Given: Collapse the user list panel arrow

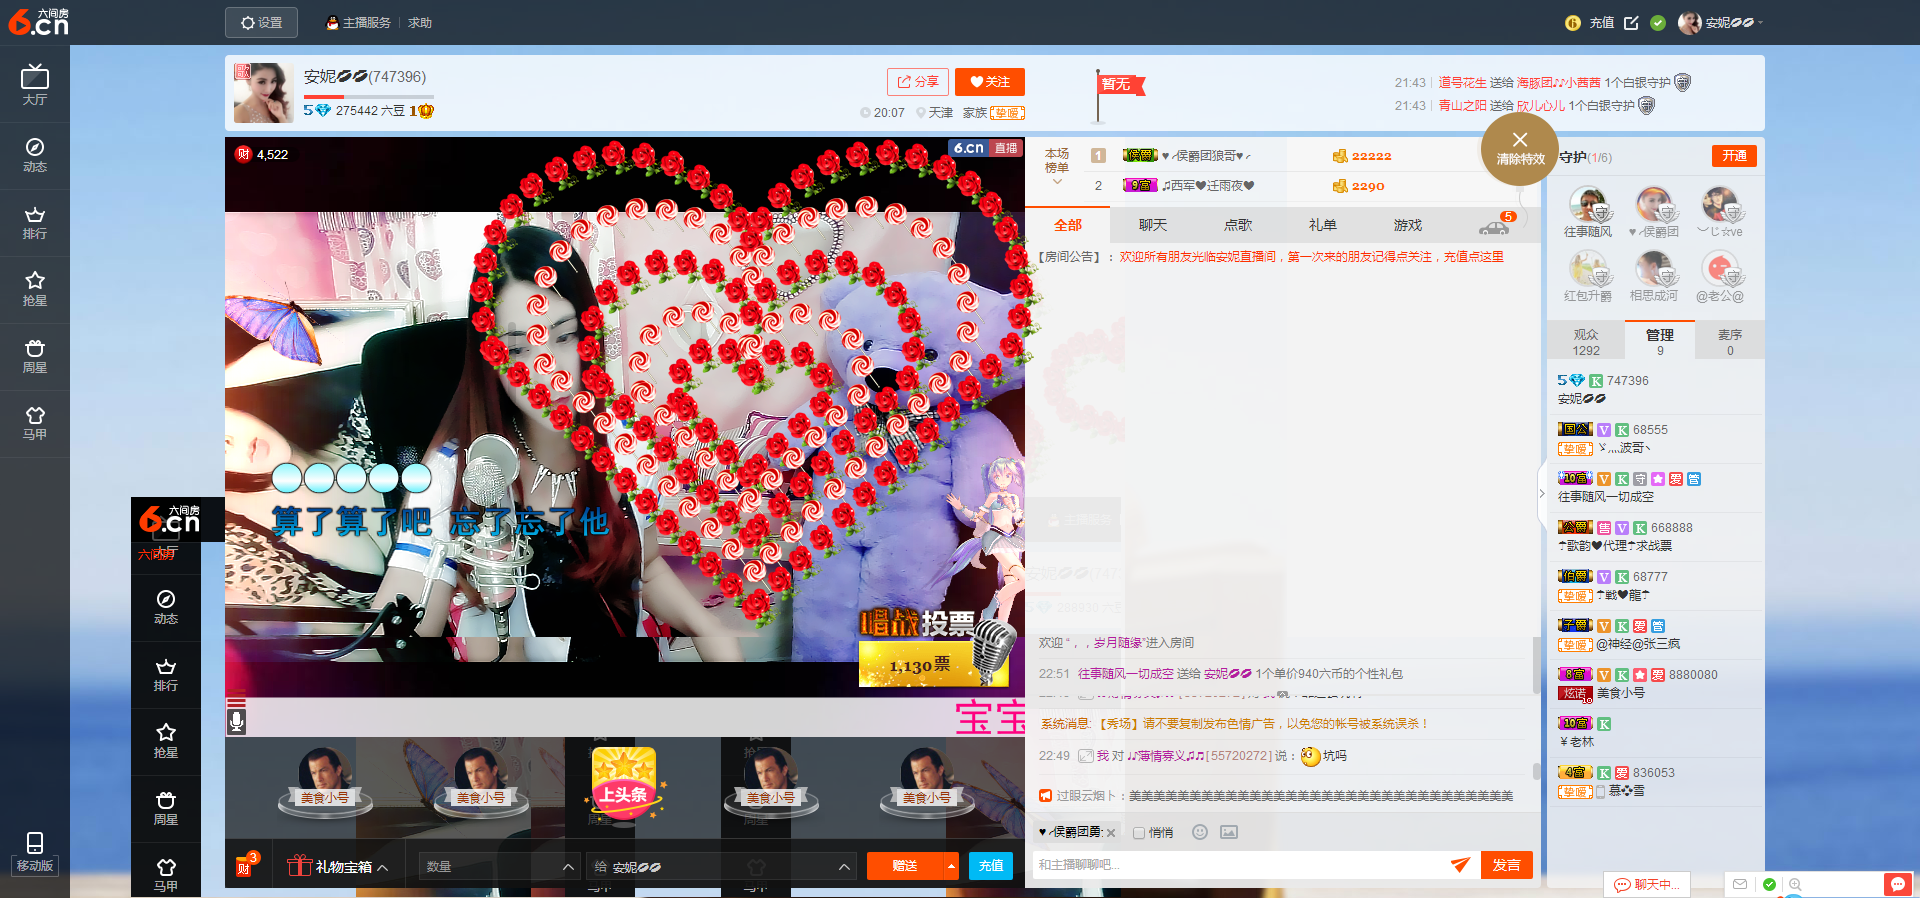Looking at the screenshot, I should click(x=1541, y=494).
